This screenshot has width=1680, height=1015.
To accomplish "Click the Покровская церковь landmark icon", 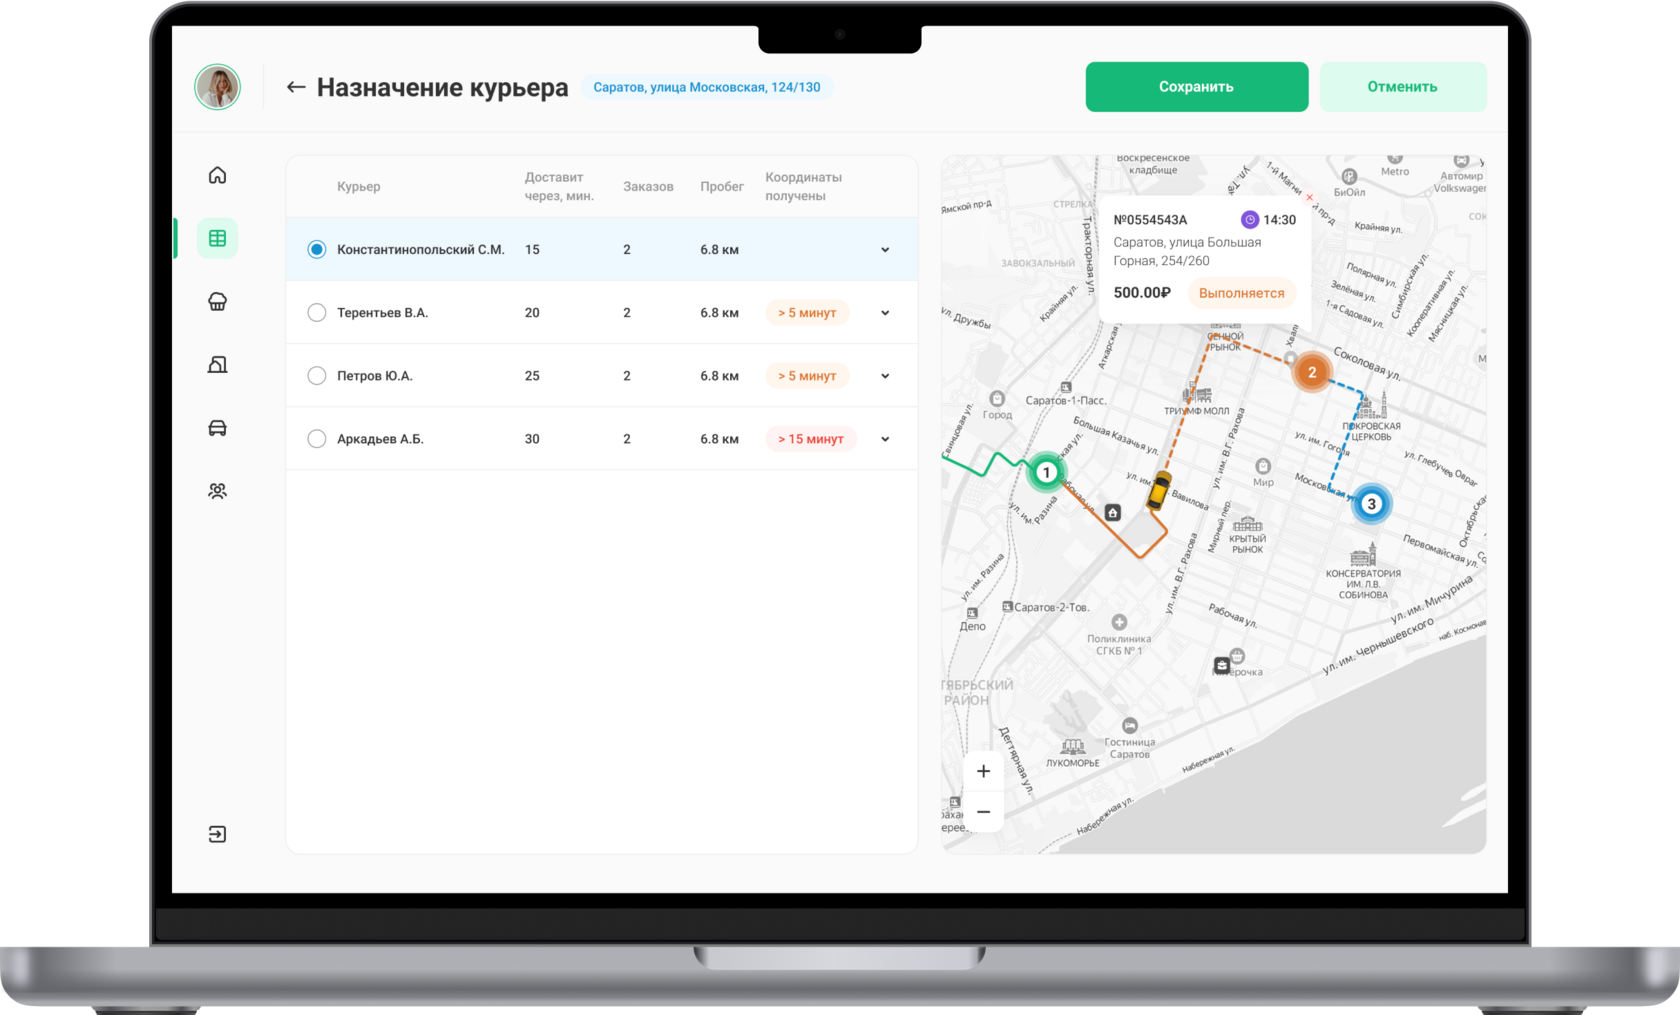I will [x=1371, y=405].
